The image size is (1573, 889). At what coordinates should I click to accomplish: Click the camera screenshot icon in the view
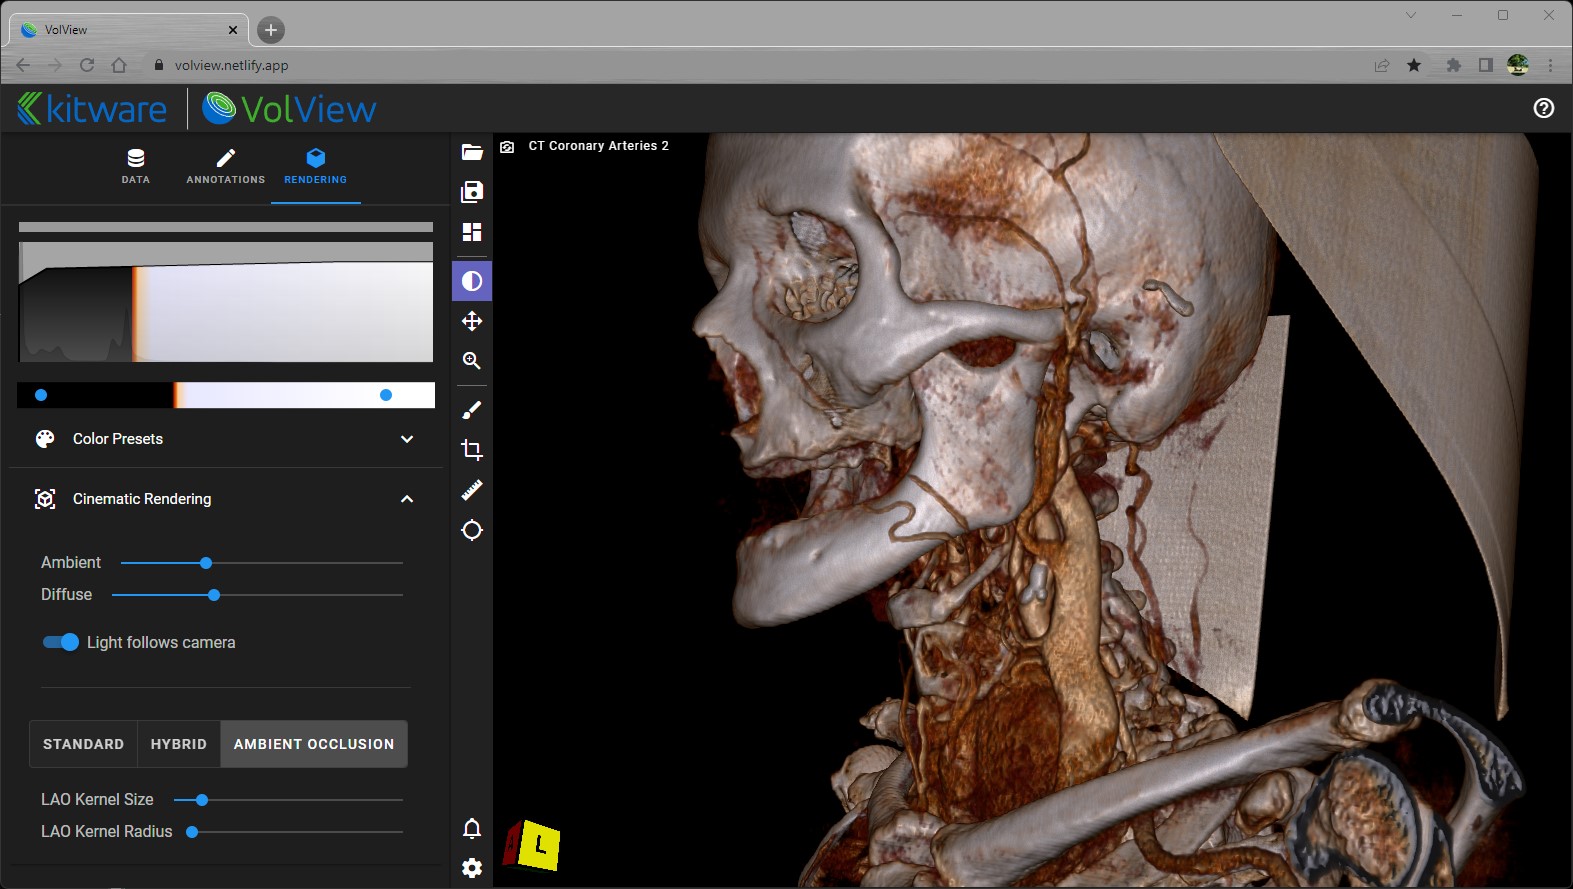(x=507, y=147)
